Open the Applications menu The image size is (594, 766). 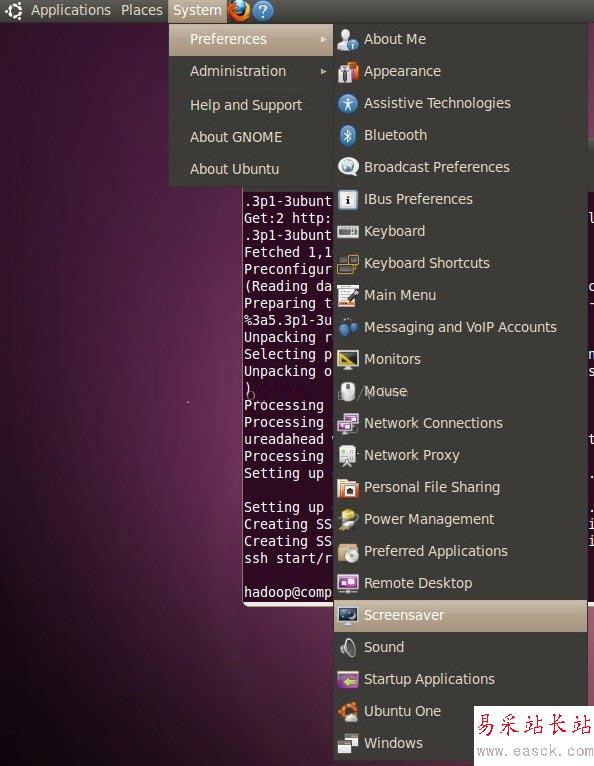coord(71,10)
